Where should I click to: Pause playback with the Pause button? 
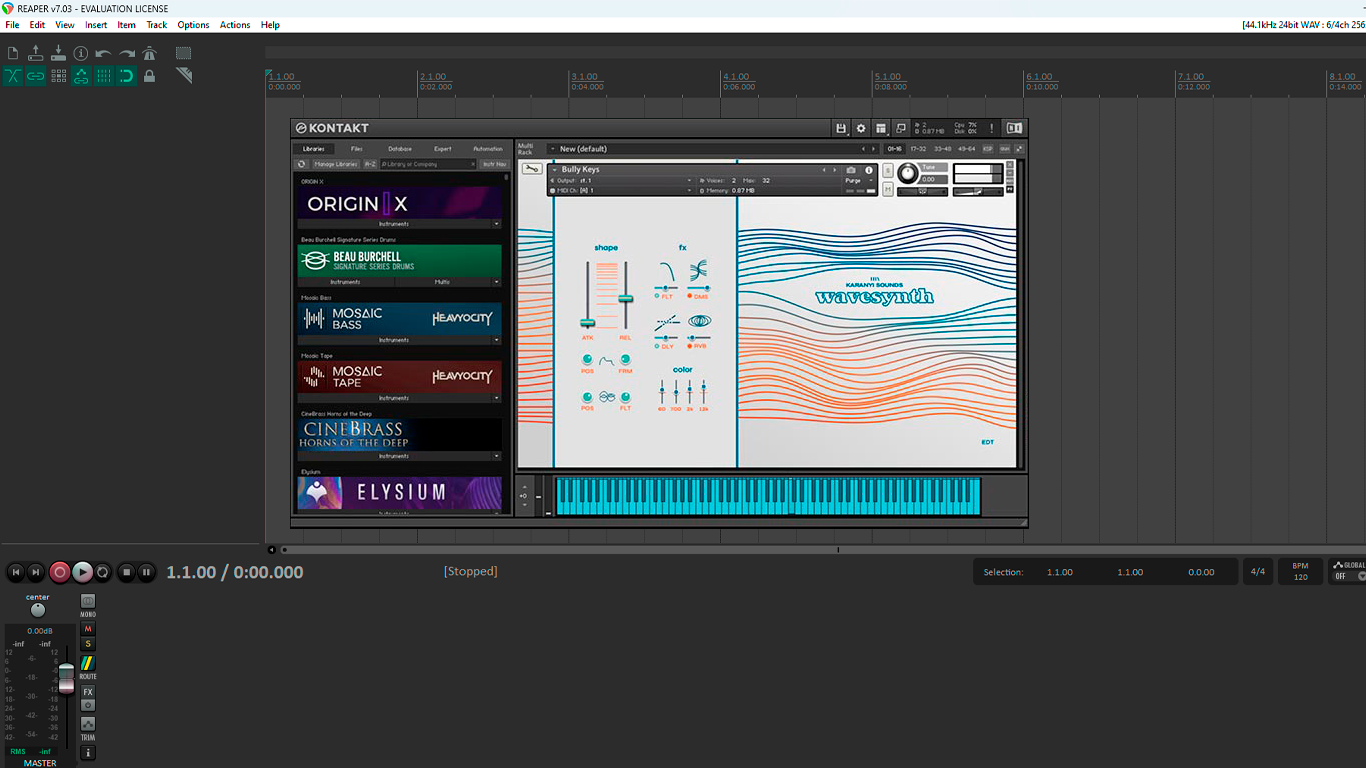coord(146,572)
